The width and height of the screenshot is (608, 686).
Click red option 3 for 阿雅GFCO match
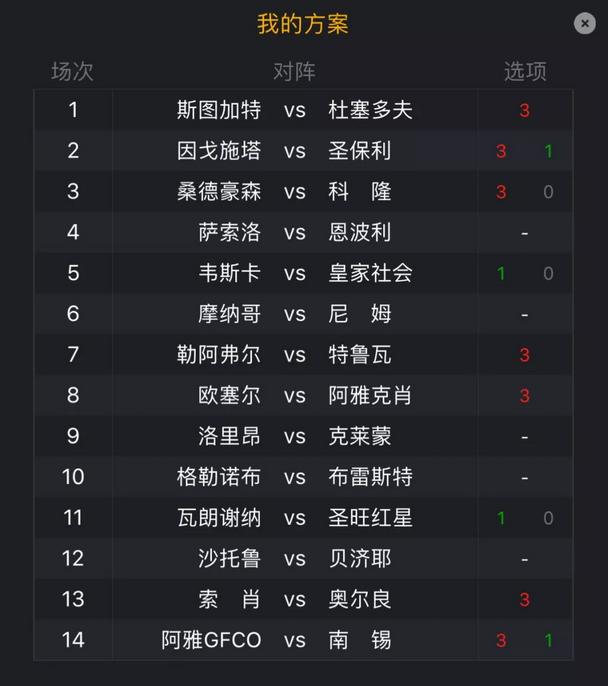pyautogui.click(x=501, y=640)
